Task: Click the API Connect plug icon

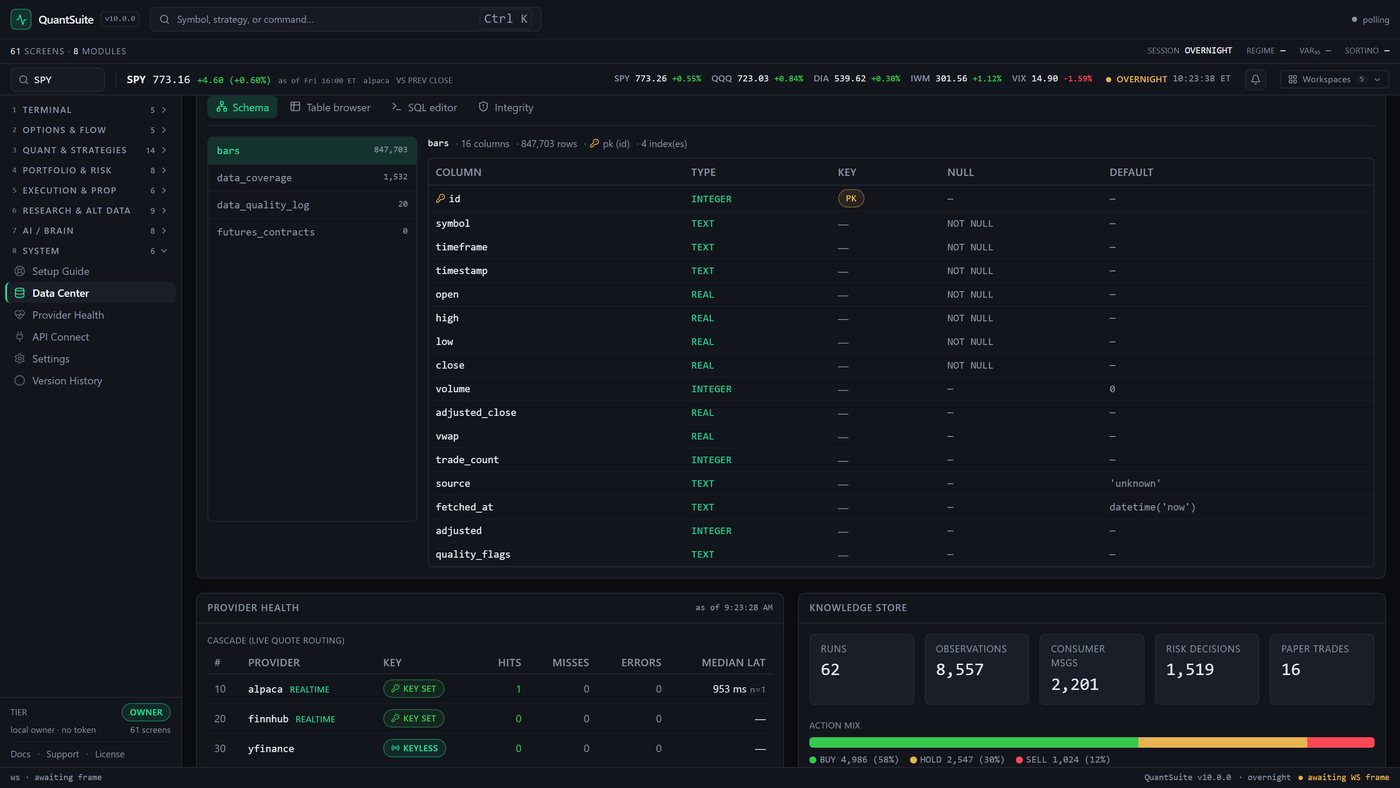Action: (20, 337)
